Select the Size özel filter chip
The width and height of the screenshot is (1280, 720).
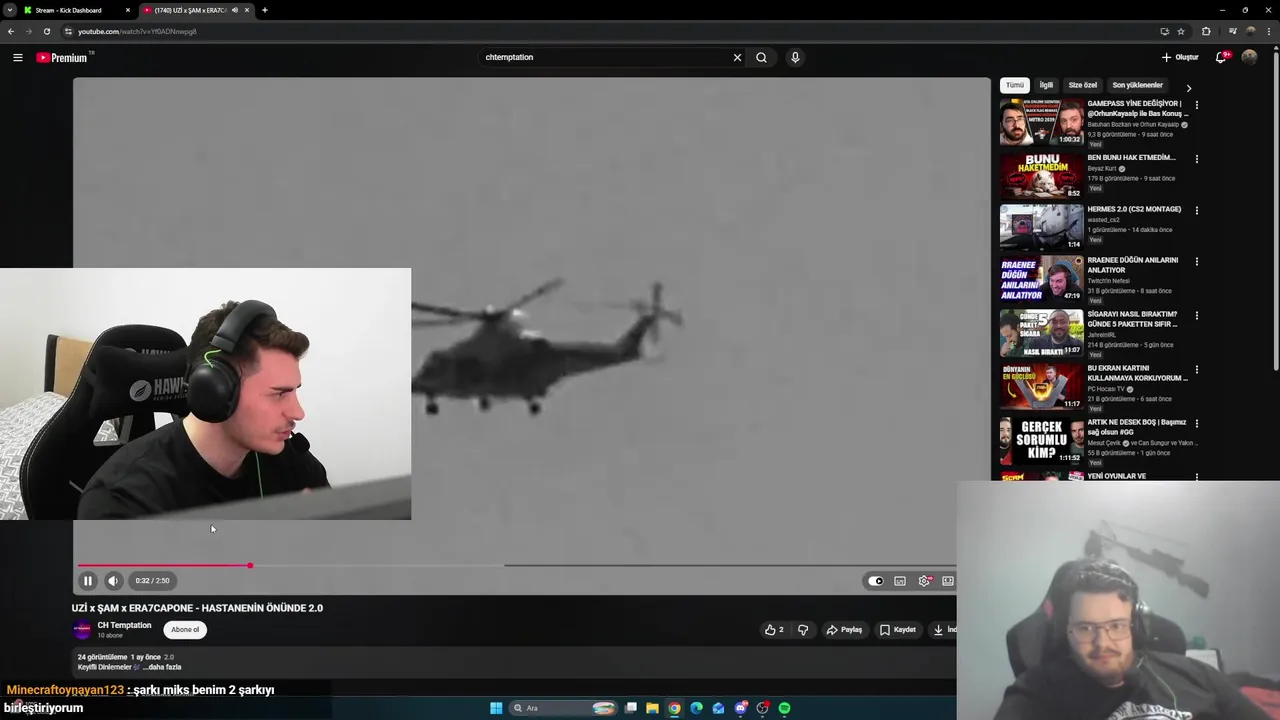(1083, 85)
